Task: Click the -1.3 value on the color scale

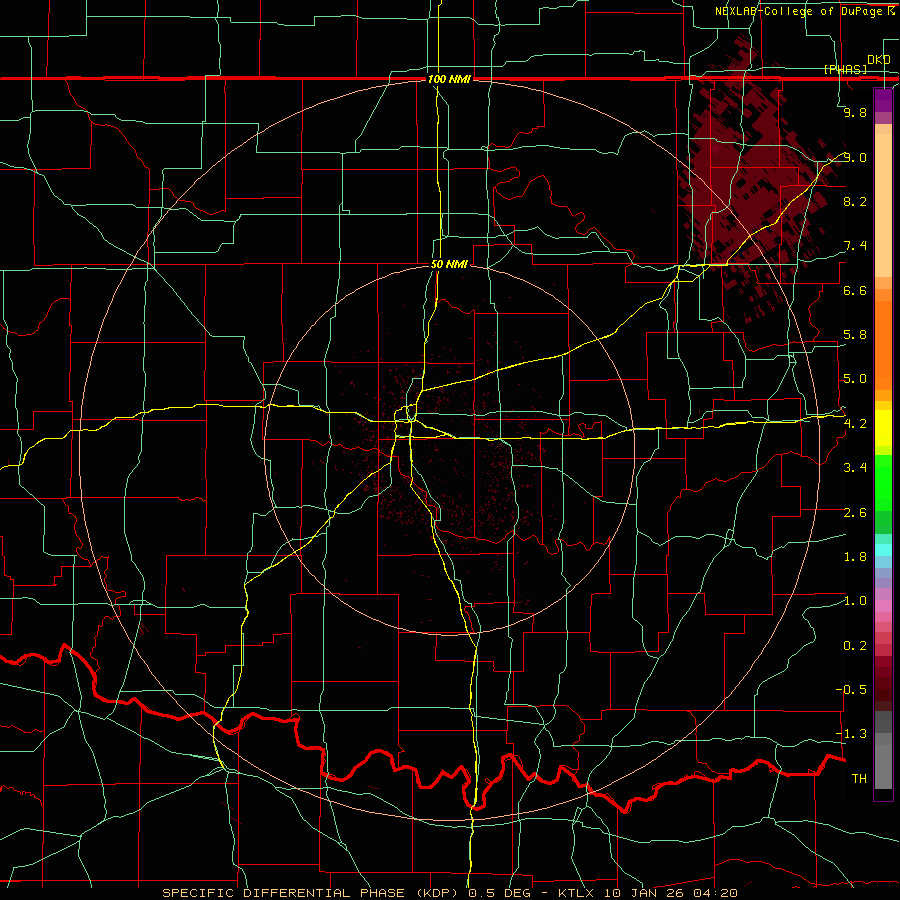Action: point(851,734)
